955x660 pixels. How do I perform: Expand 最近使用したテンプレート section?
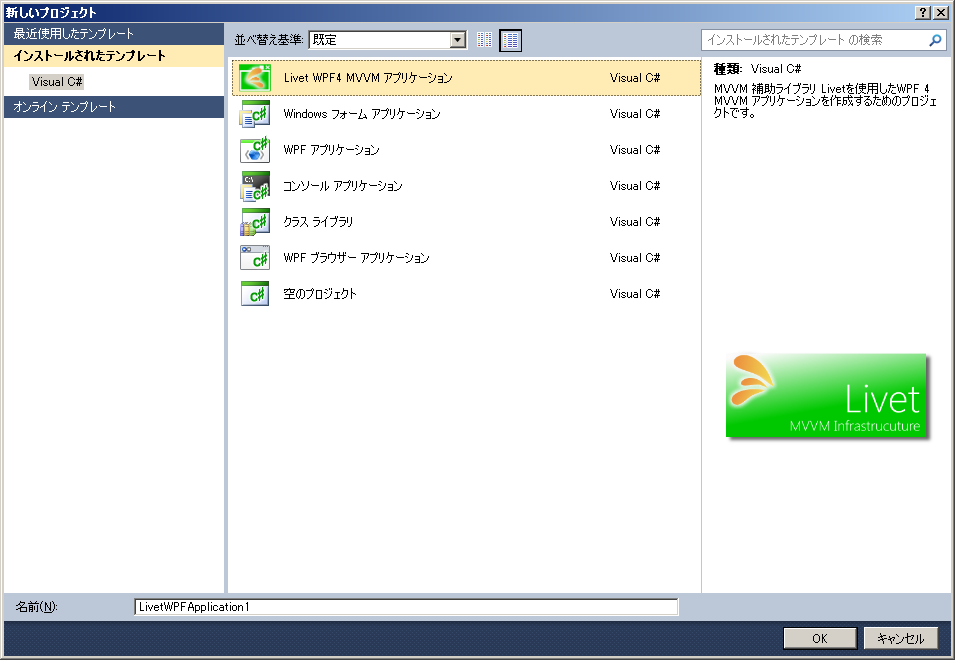[x=114, y=33]
